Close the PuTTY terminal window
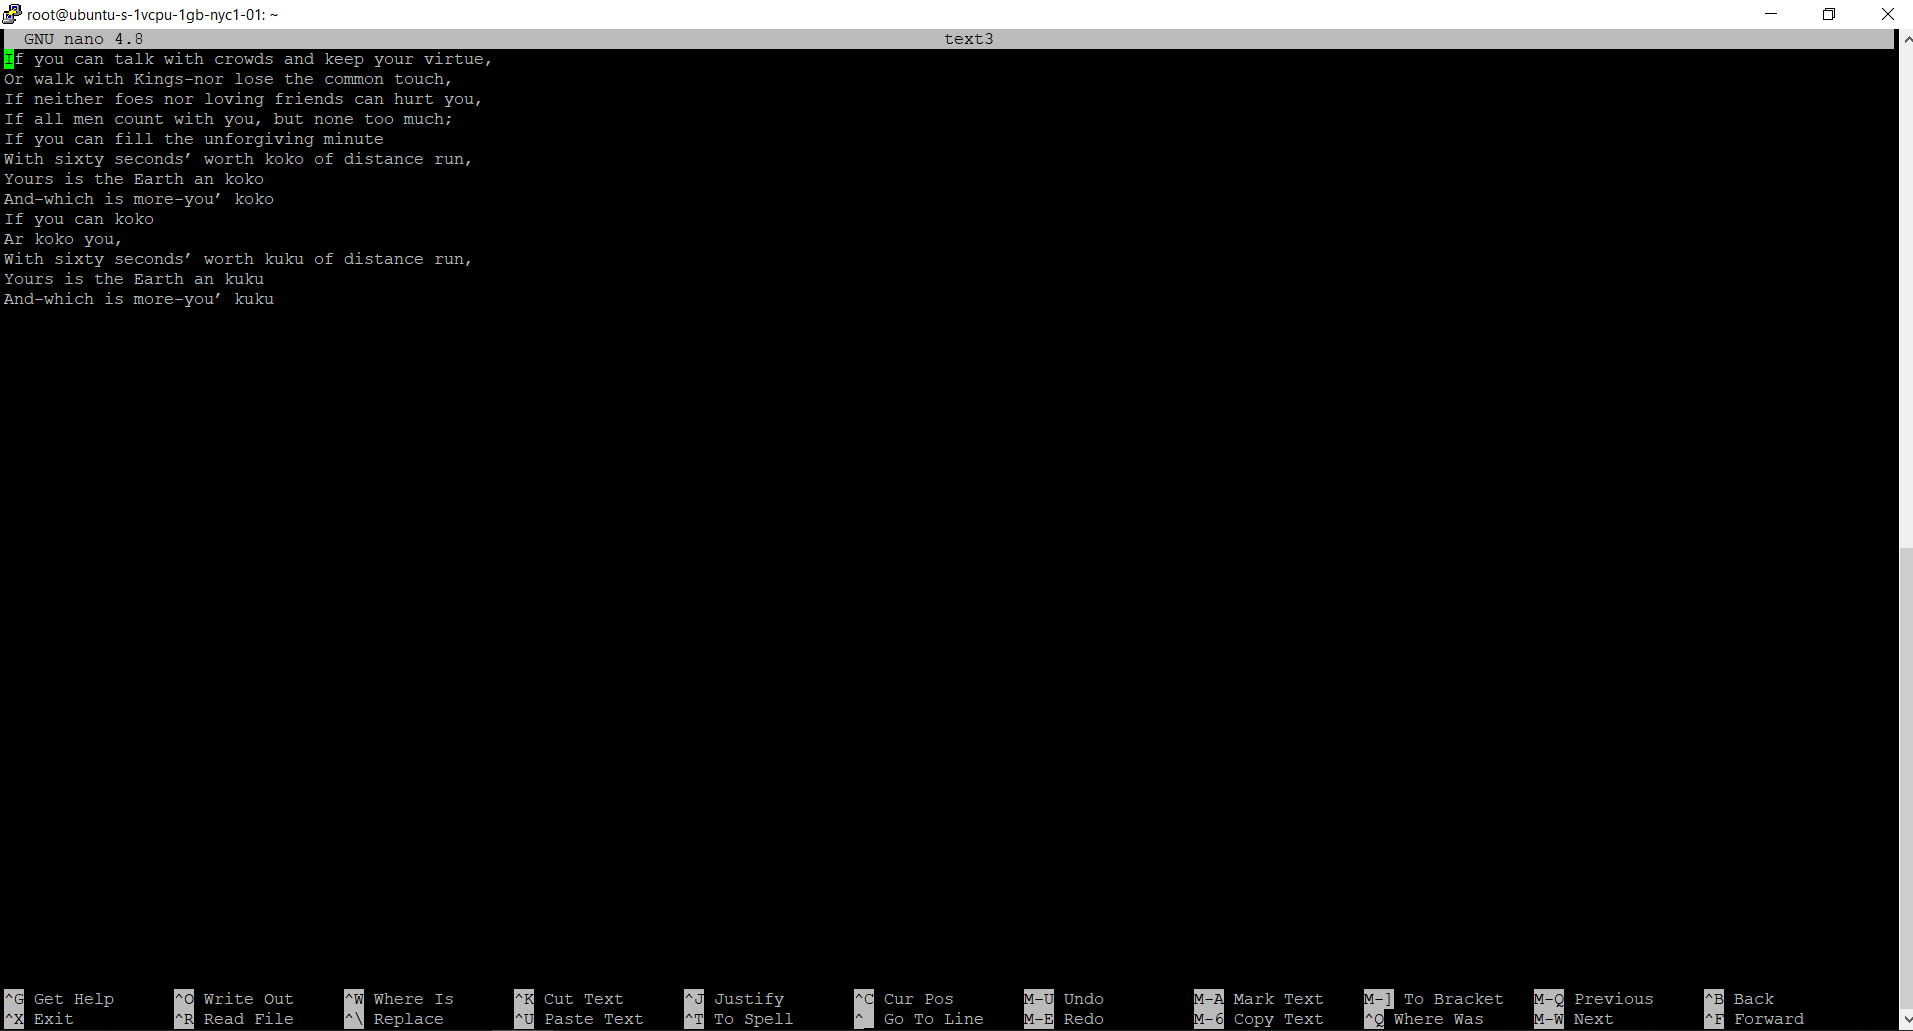This screenshot has width=1913, height=1031. coord(1886,14)
